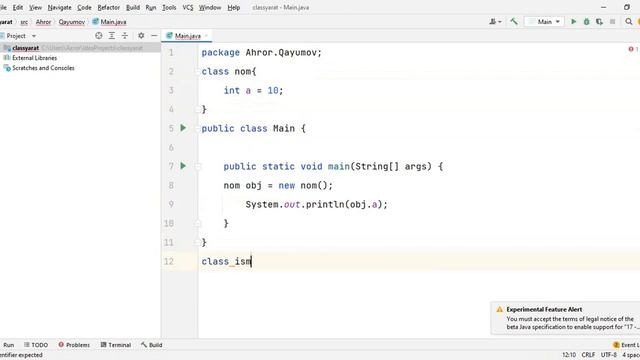
Task: Click run gutter arrow beside class Main
Action: [x=183, y=128]
